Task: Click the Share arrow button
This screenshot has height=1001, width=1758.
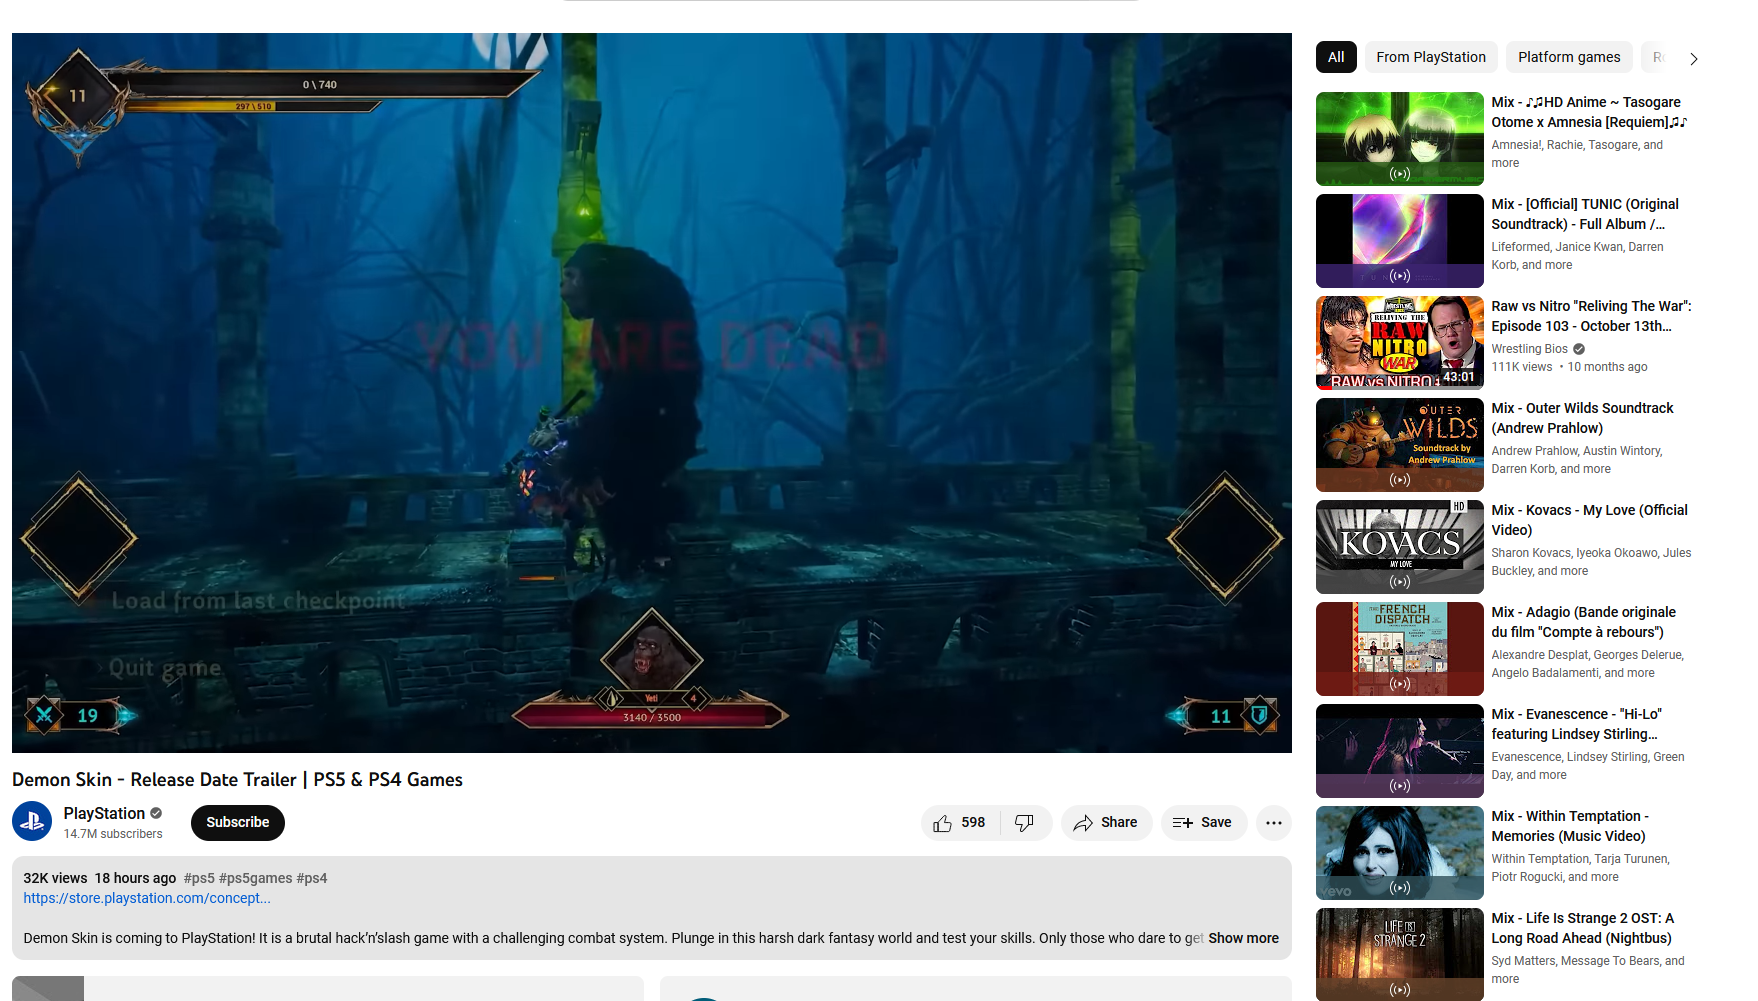Action: (x=1106, y=823)
